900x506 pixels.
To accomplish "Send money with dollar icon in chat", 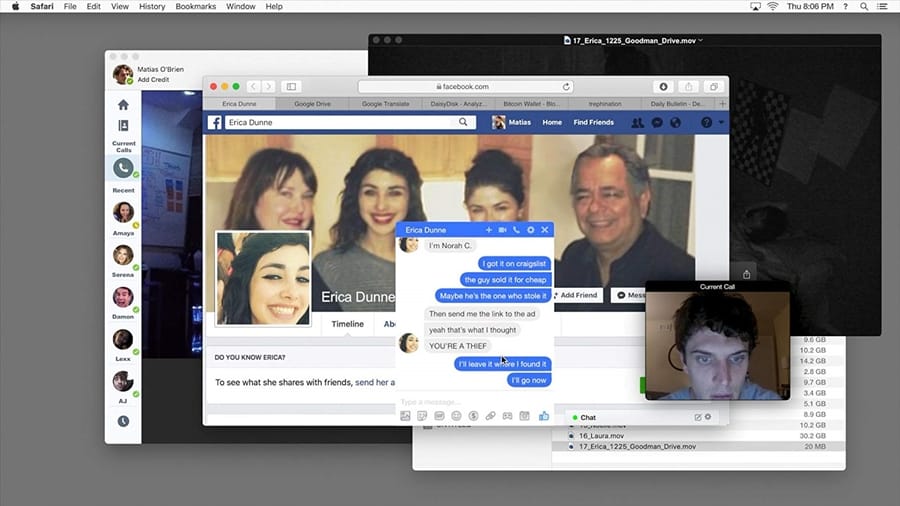I will [x=474, y=416].
